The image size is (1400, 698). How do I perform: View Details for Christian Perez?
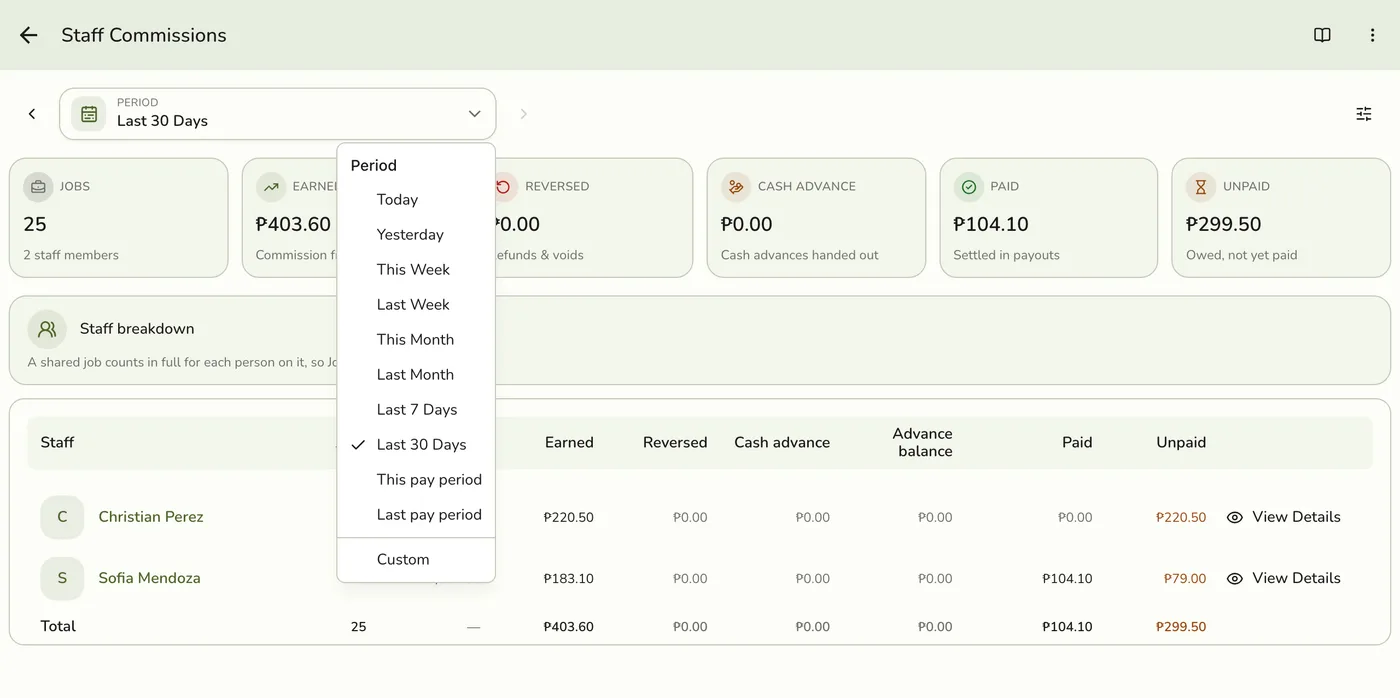point(1284,517)
